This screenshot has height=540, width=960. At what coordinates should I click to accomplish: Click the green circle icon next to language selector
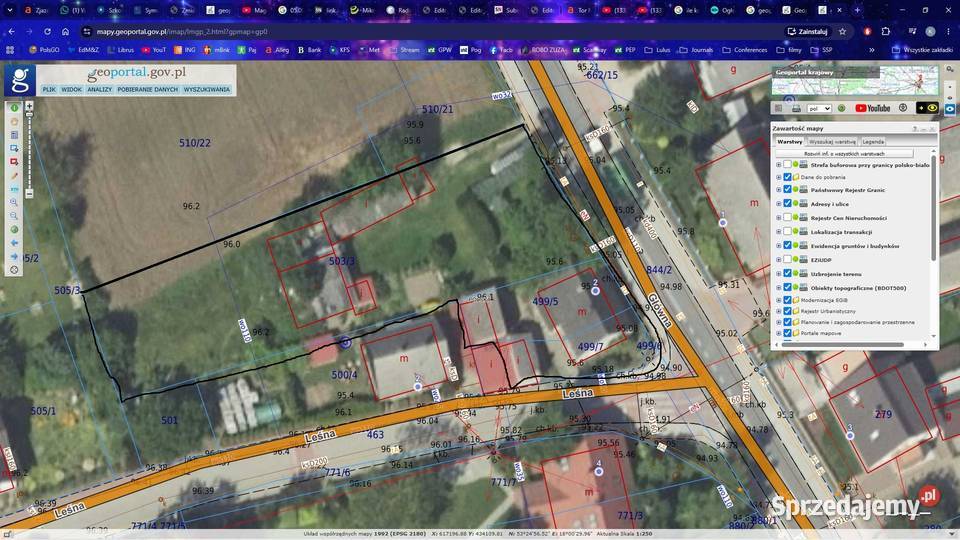click(x=842, y=108)
